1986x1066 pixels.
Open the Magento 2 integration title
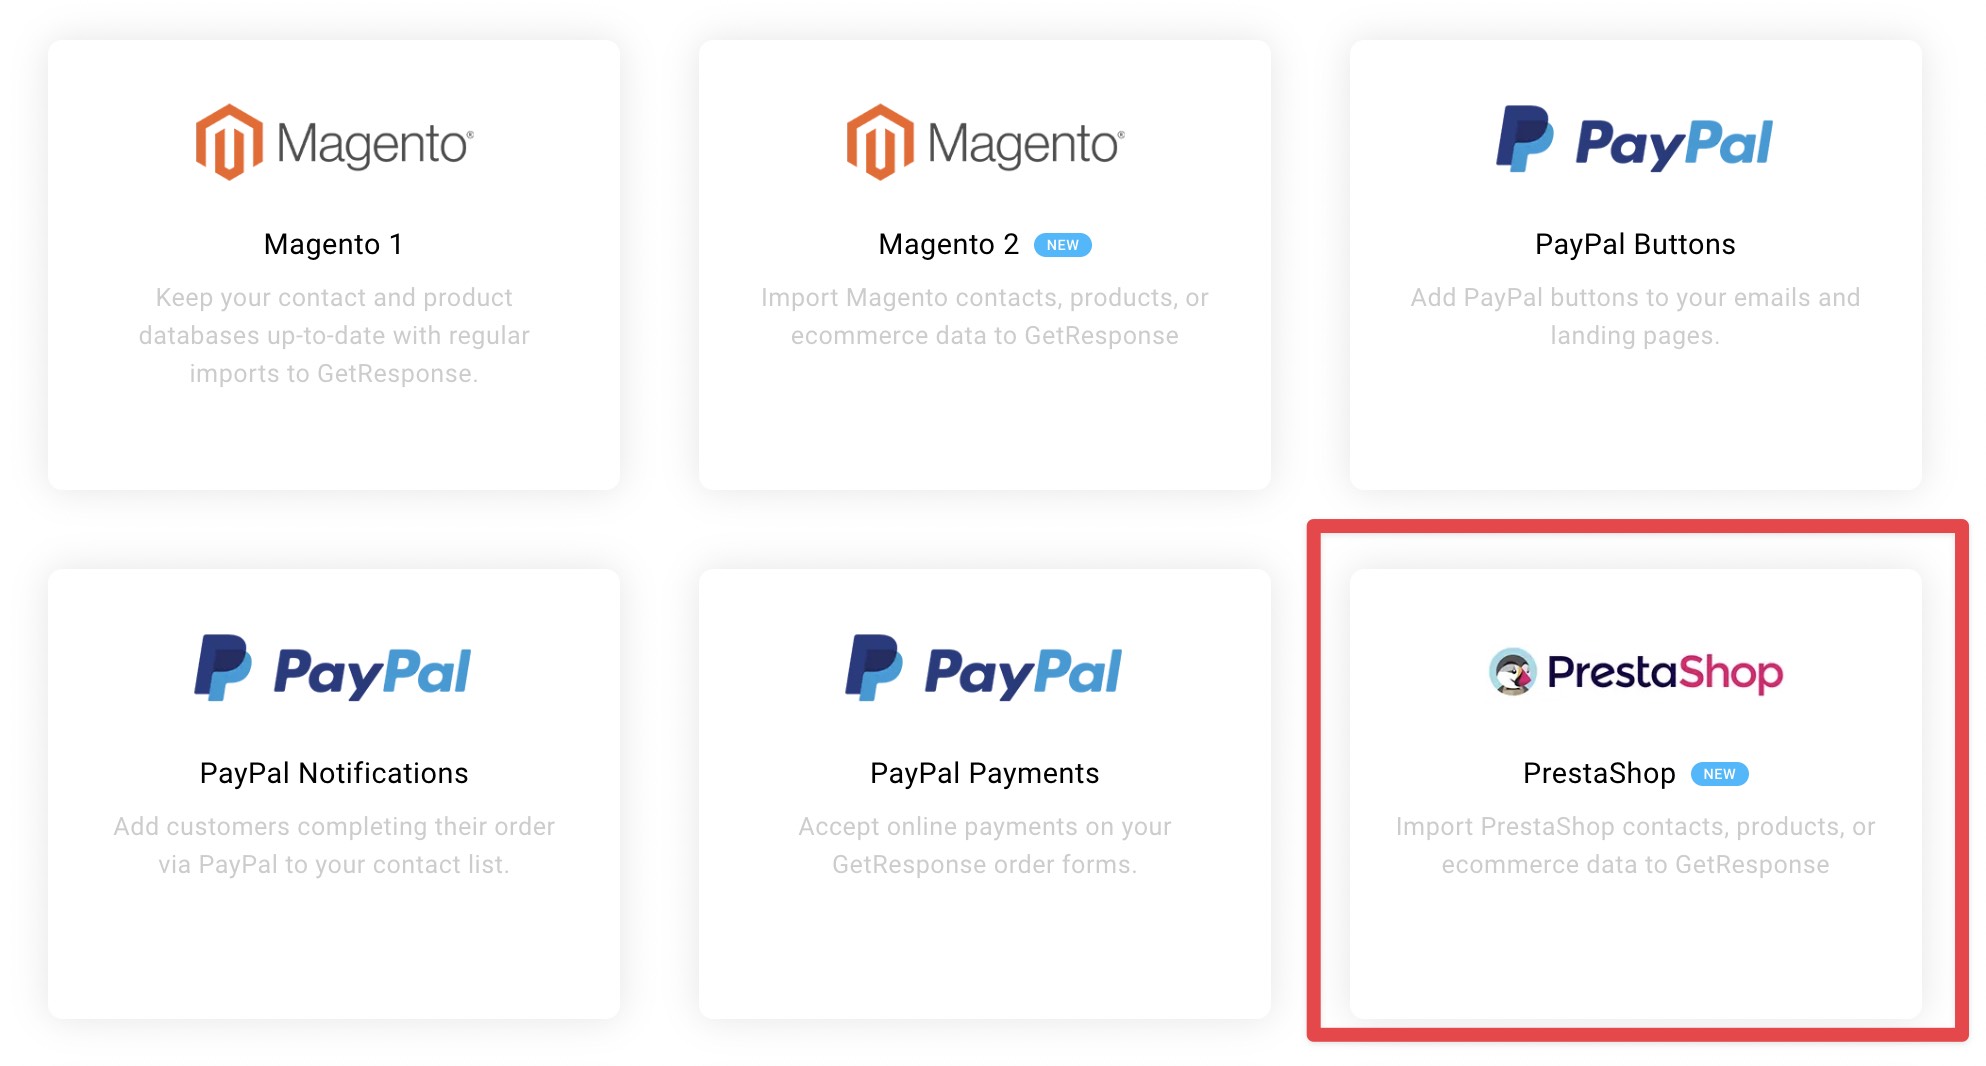(948, 244)
